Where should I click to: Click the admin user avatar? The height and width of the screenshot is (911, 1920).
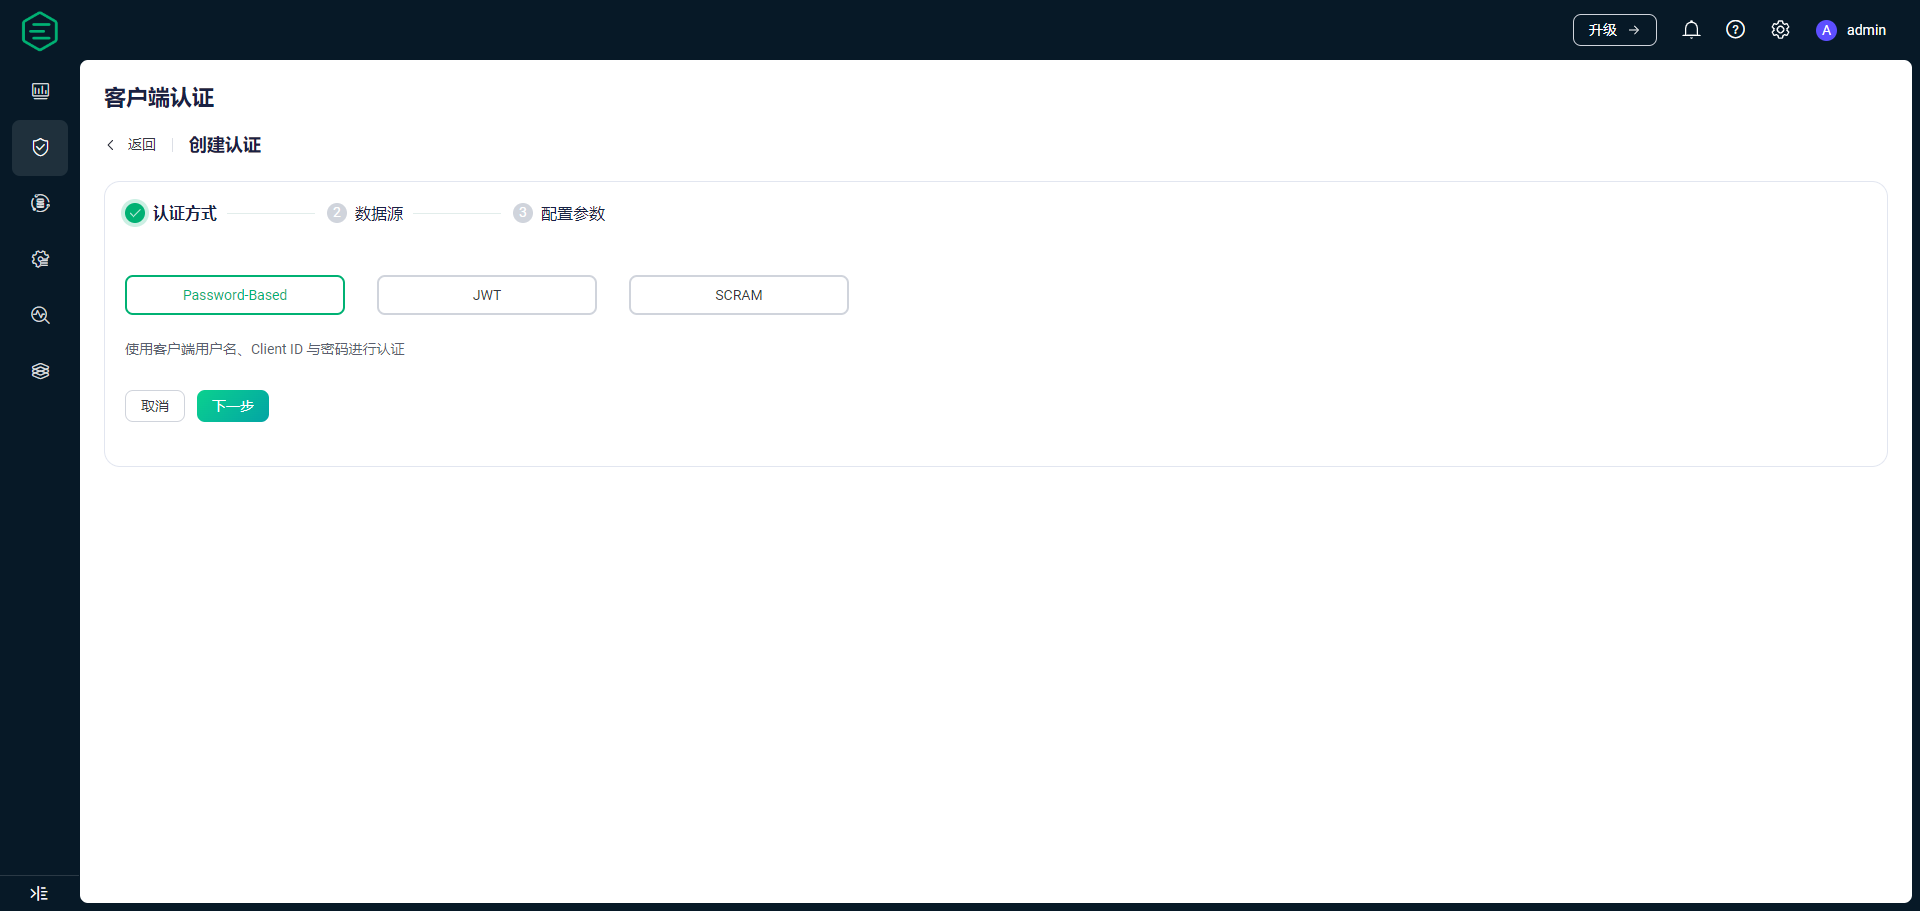1826,30
